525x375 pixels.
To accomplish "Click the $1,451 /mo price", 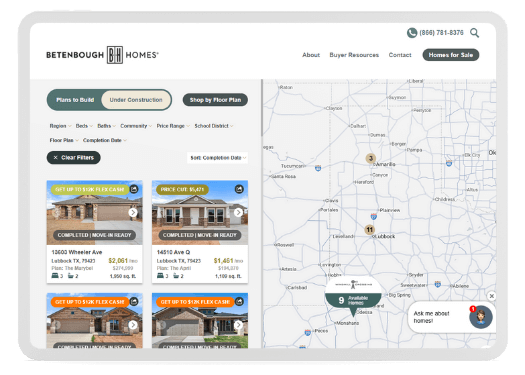I will [x=228, y=260].
